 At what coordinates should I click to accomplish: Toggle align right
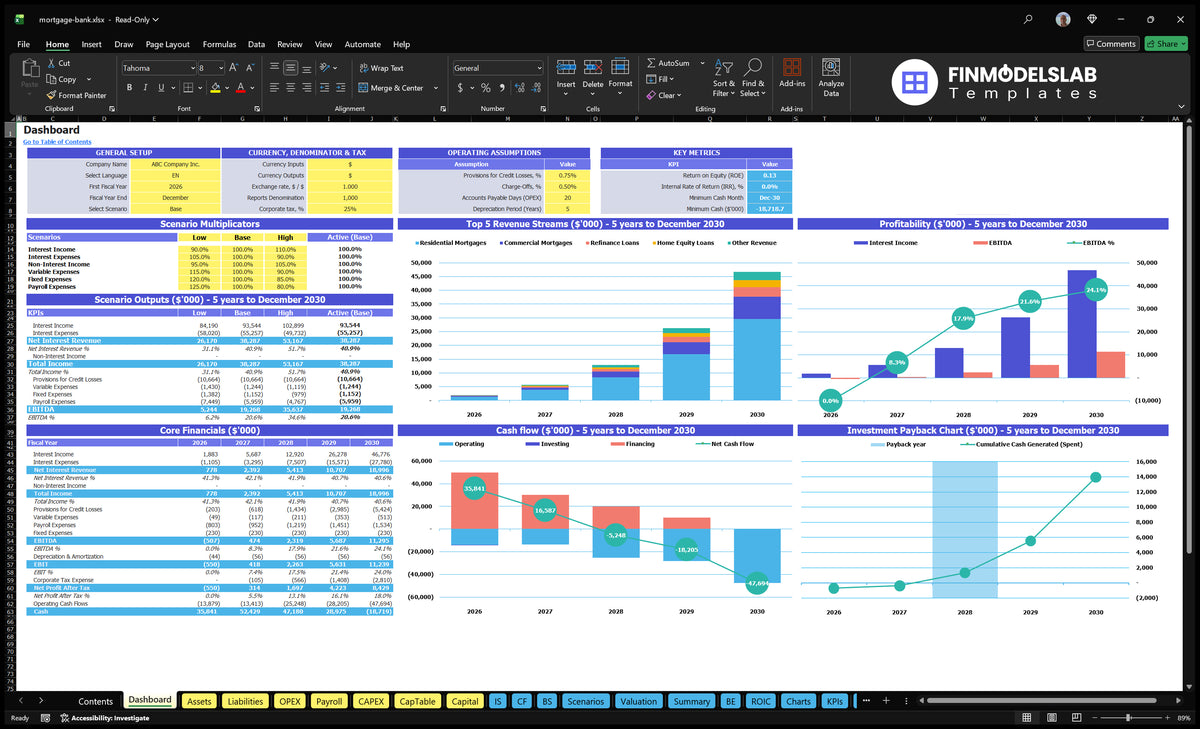[x=307, y=88]
